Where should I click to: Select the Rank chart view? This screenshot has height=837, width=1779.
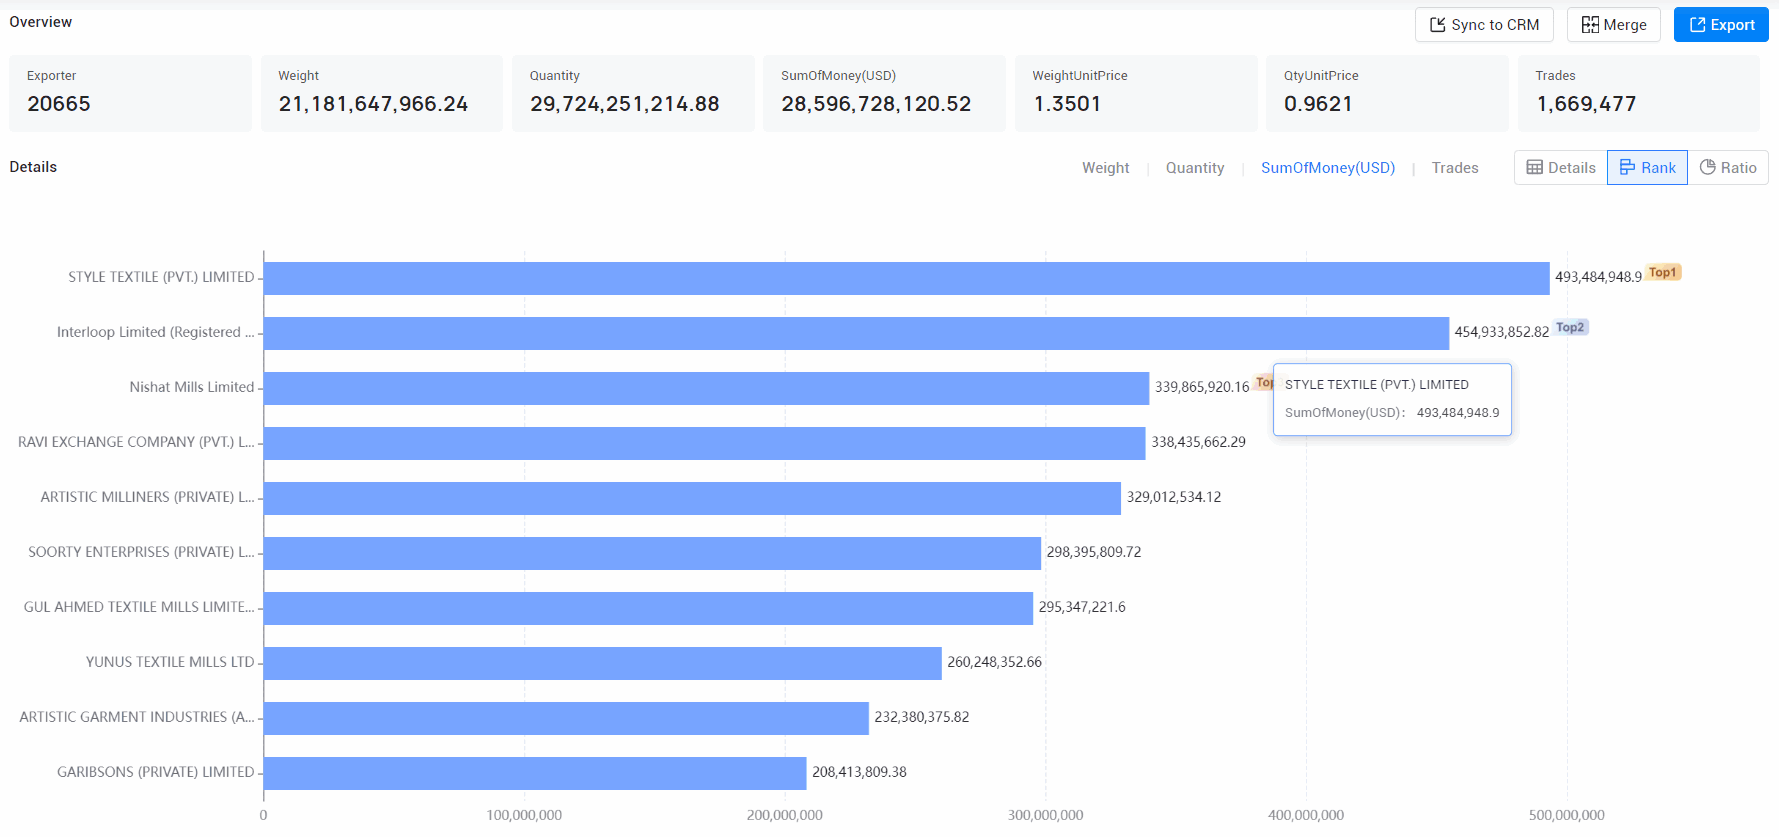tap(1647, 168)
